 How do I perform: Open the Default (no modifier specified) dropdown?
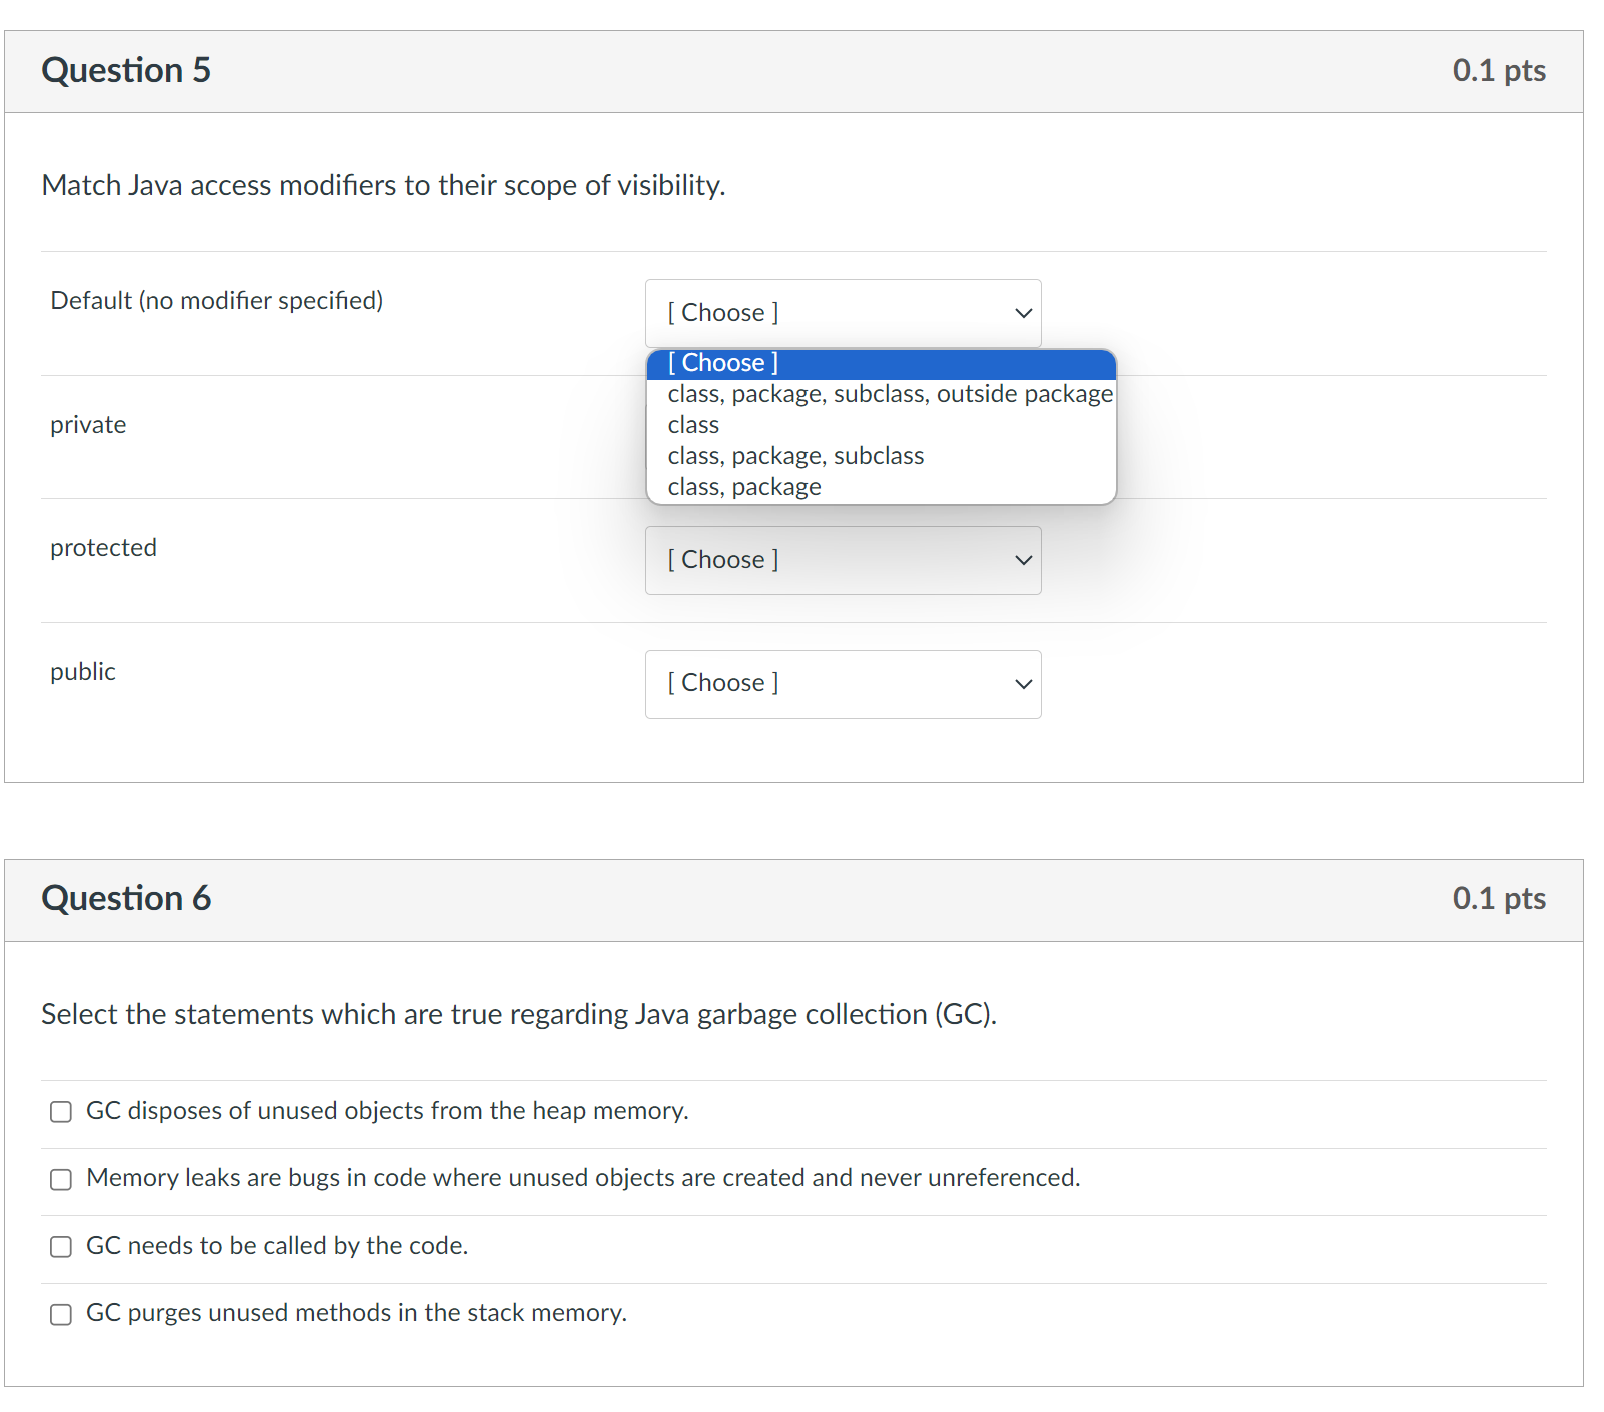843,313
